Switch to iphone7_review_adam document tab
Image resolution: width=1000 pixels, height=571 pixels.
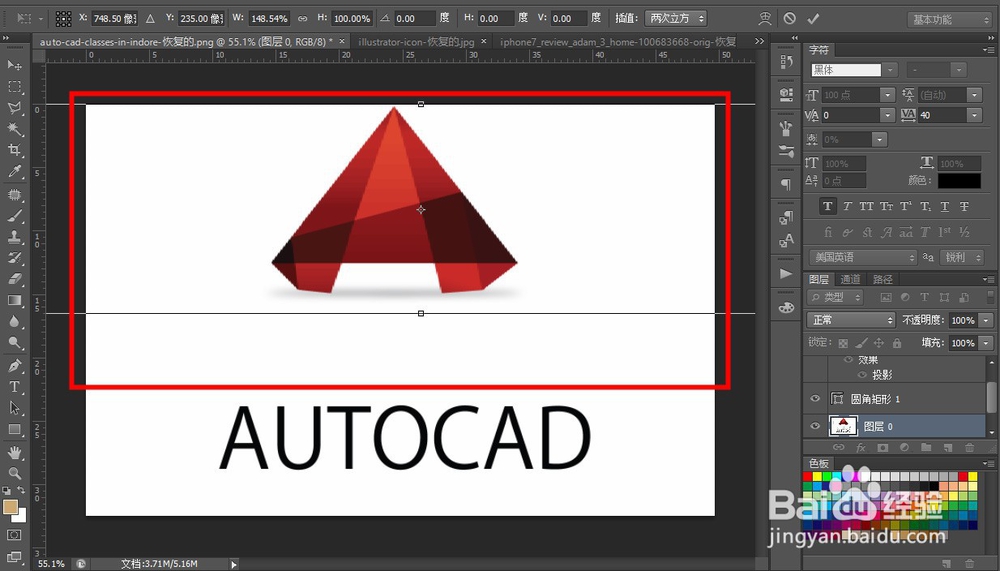pos(618,41)
